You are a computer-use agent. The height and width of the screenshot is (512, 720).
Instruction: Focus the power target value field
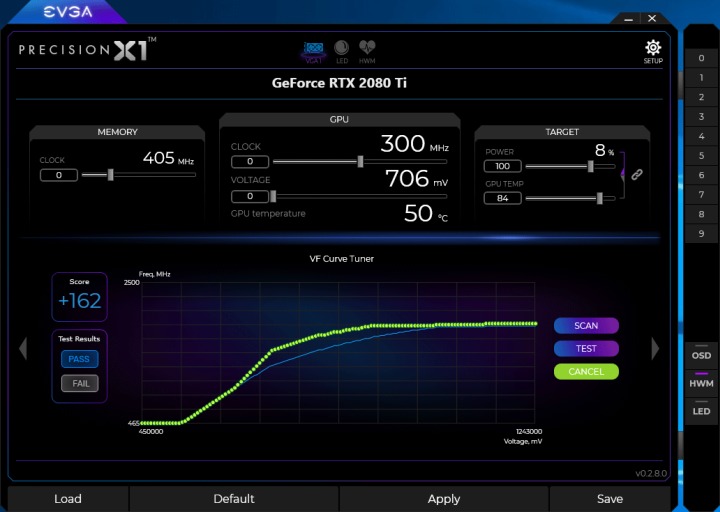click(x=502, y=166)
